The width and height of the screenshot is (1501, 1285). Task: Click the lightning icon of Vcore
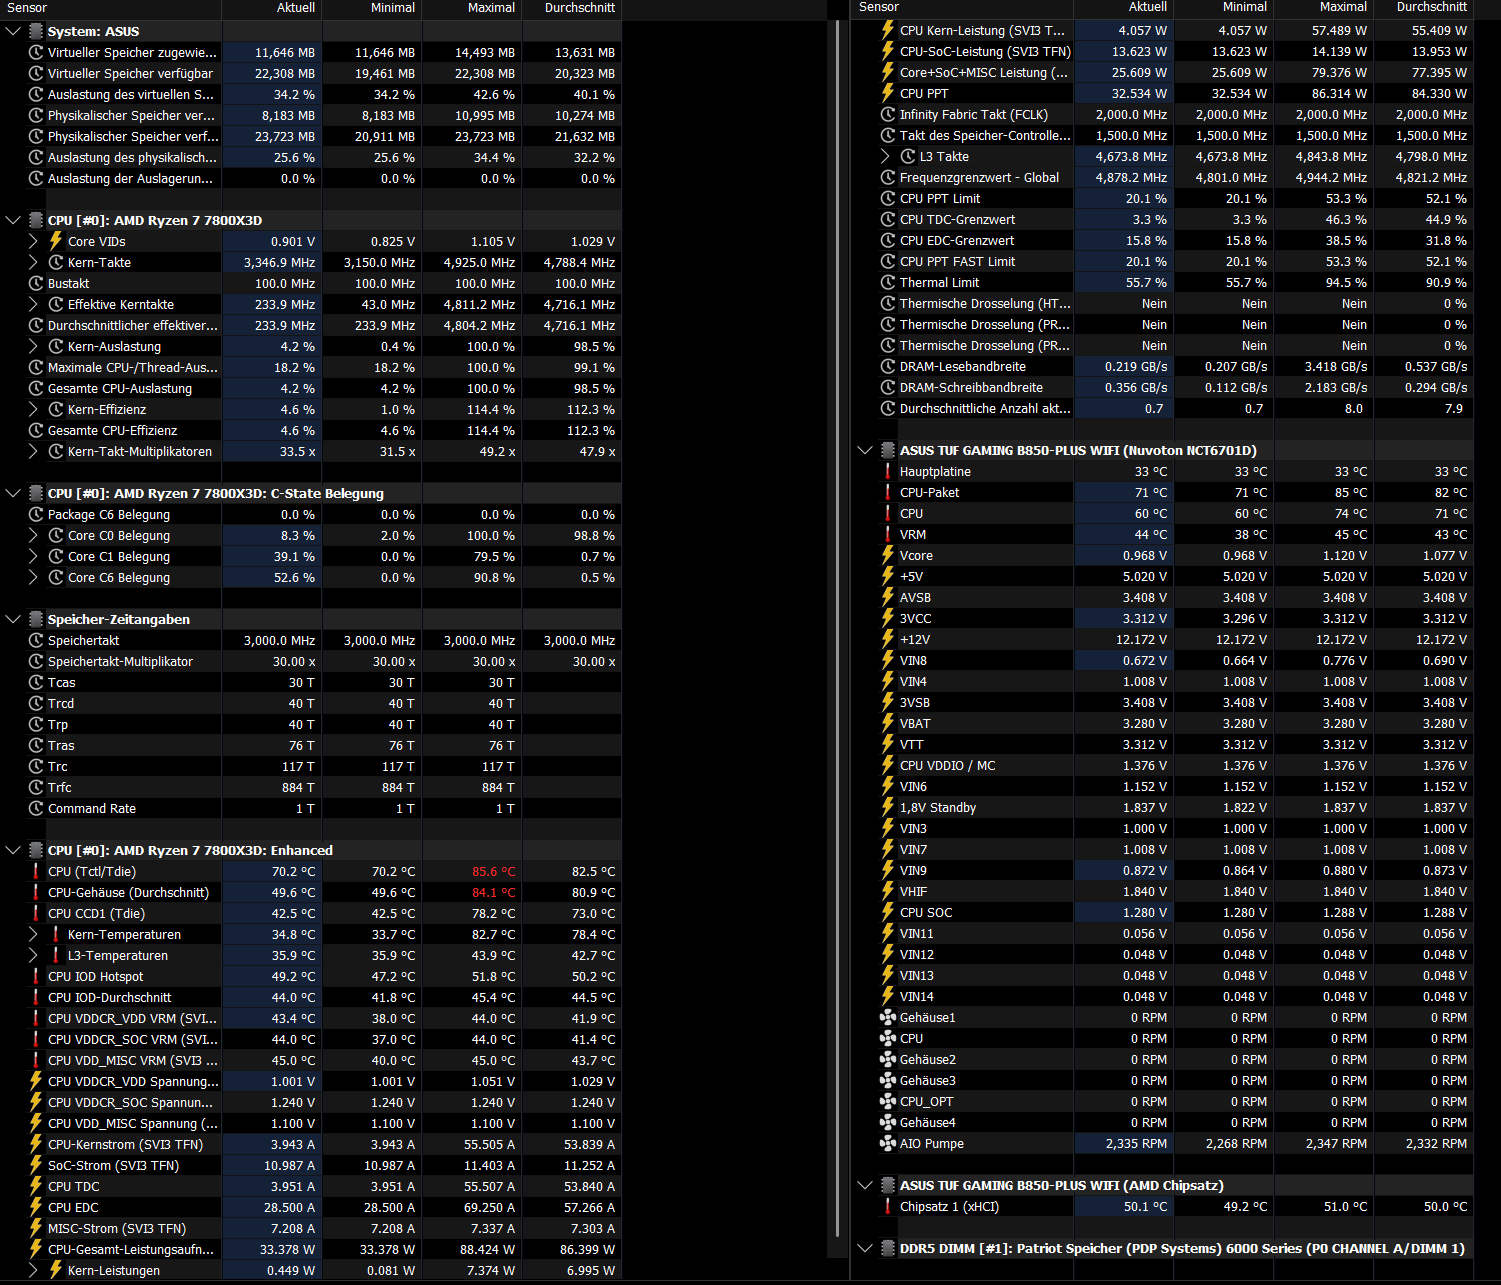pyautogui.click(x=888, y=555)
